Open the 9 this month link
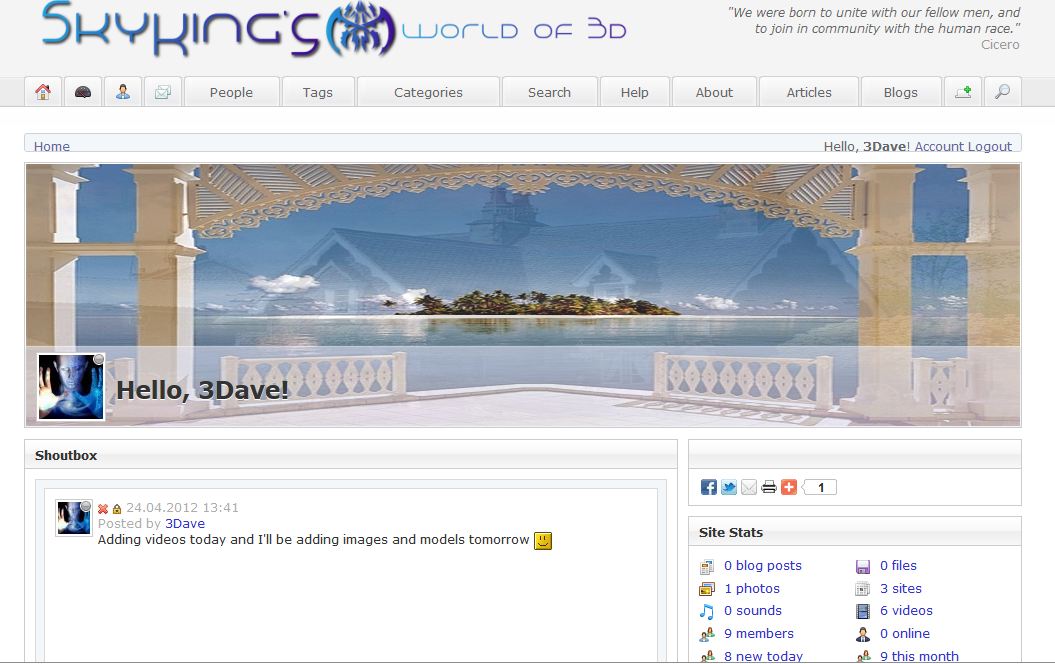1055x664 pixels. pos(920,656)
